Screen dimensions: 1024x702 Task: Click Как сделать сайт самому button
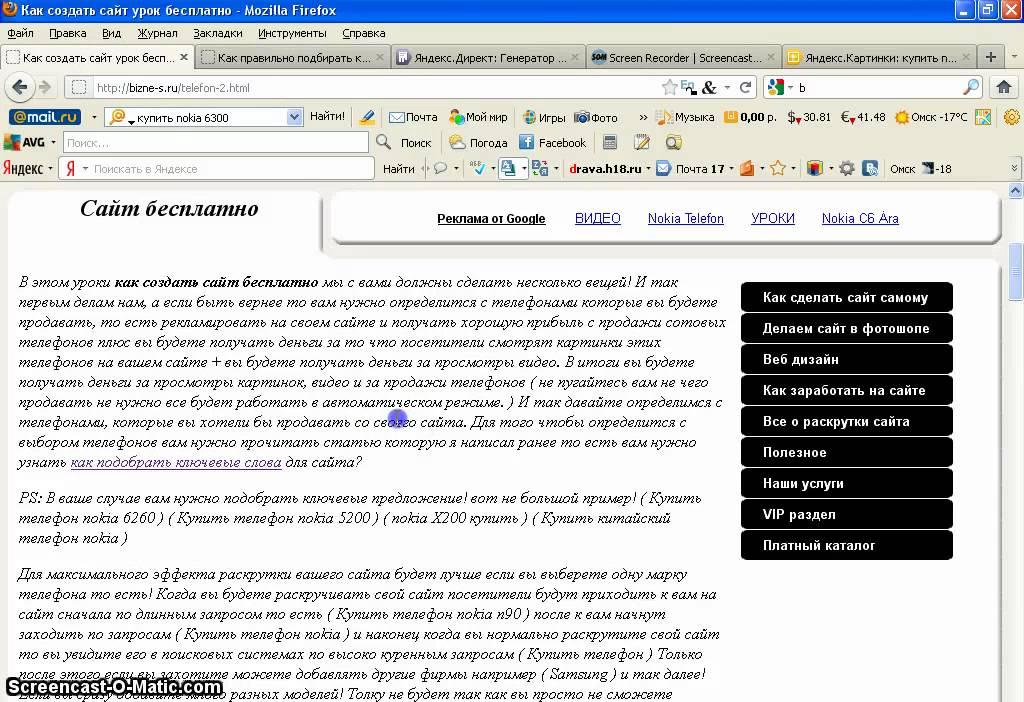(846, 297)
